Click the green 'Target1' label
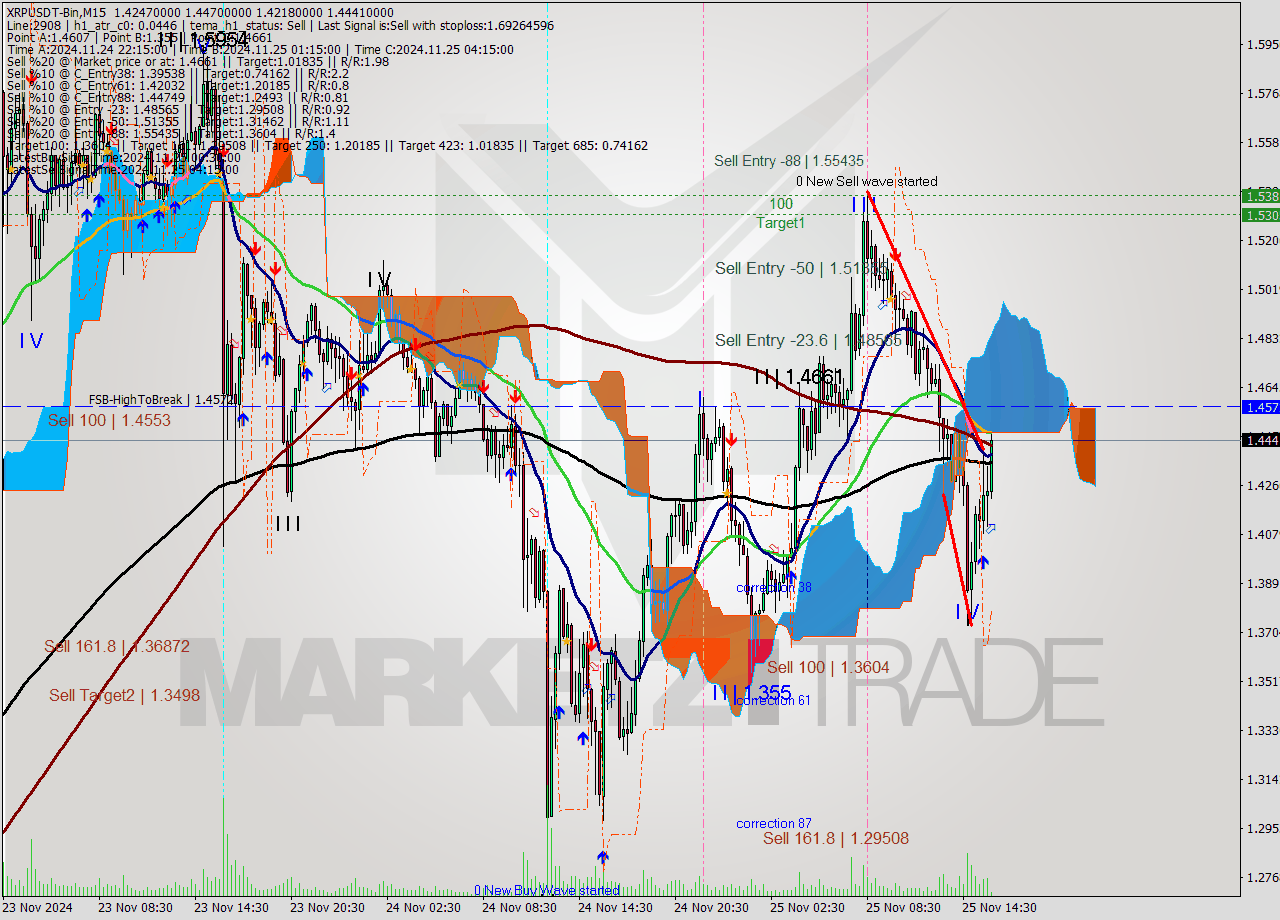 click(780, 223)
